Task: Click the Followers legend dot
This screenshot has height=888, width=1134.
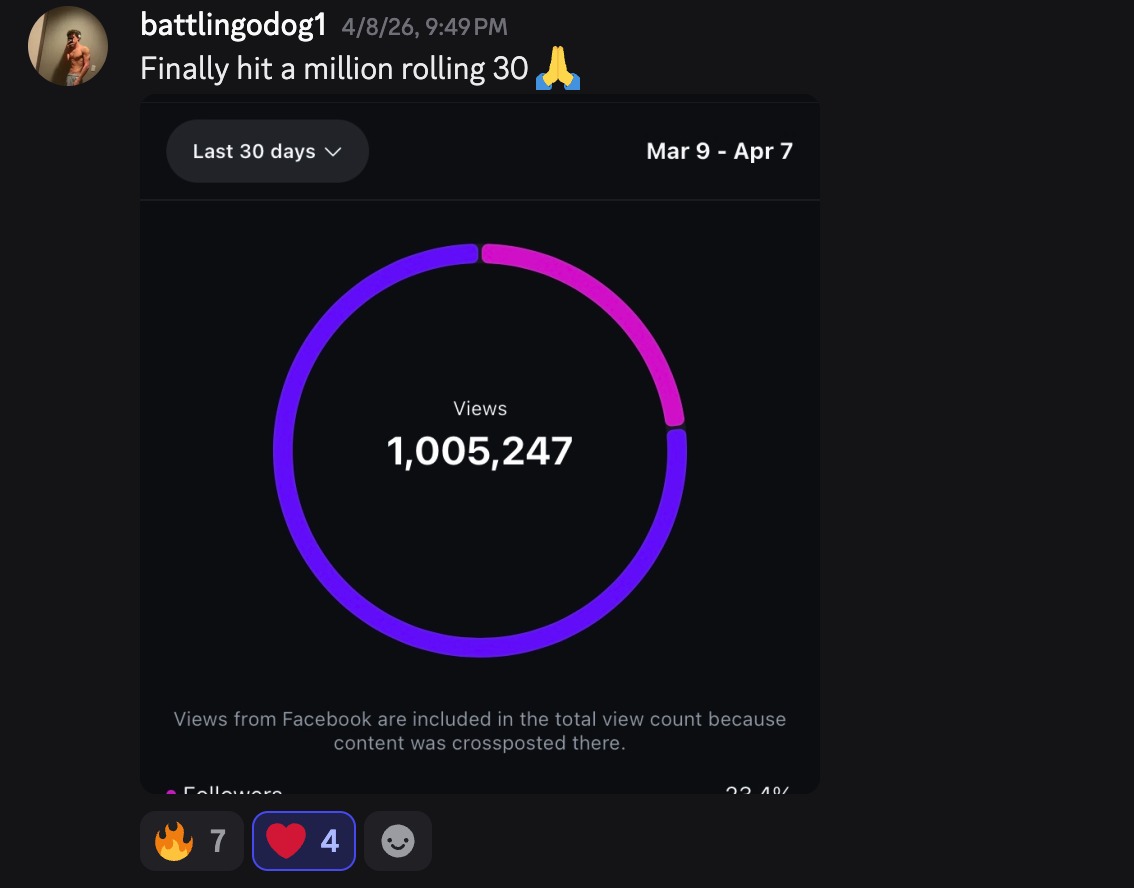Action: (x=171, y=791)
